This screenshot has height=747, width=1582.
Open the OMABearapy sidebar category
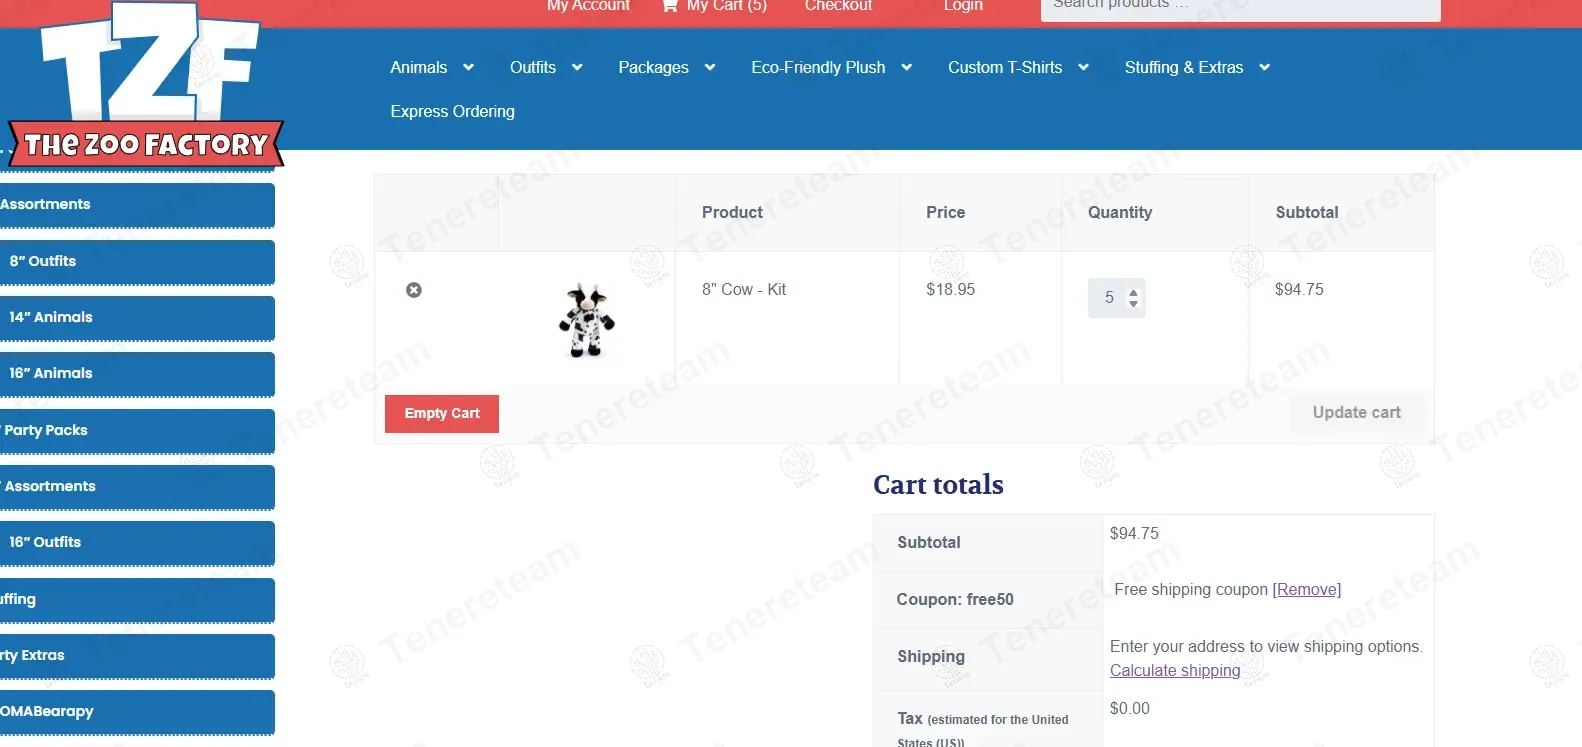[x=137, y=711]
